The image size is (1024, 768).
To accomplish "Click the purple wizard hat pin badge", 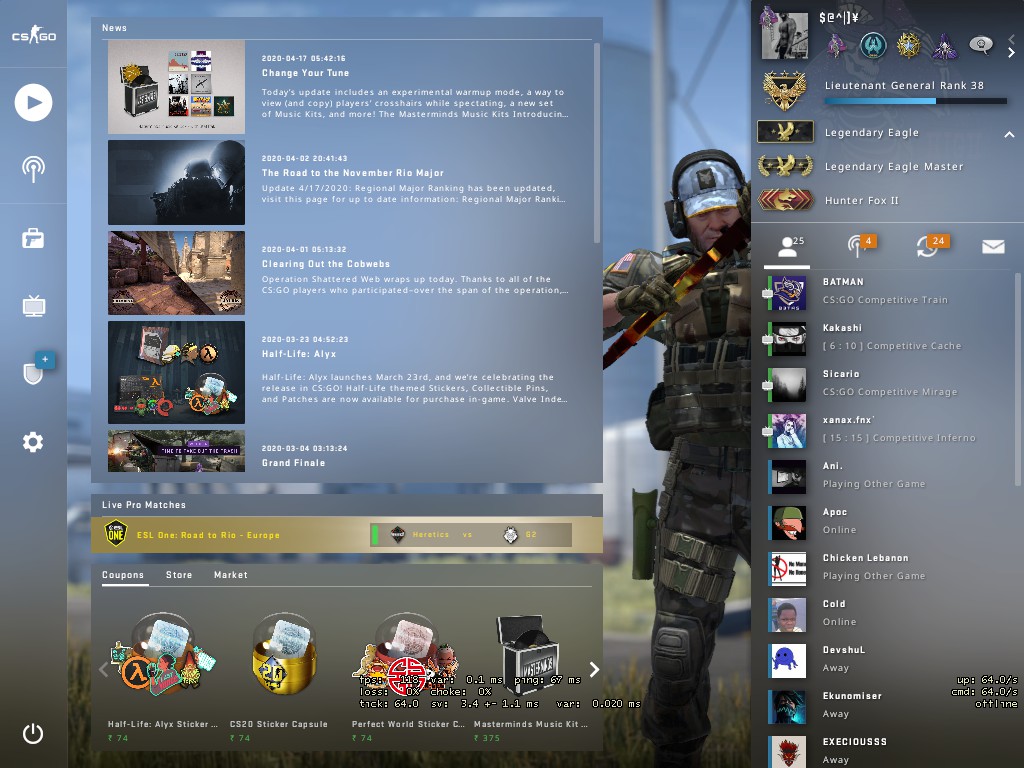I will click(x=944, y=46).
